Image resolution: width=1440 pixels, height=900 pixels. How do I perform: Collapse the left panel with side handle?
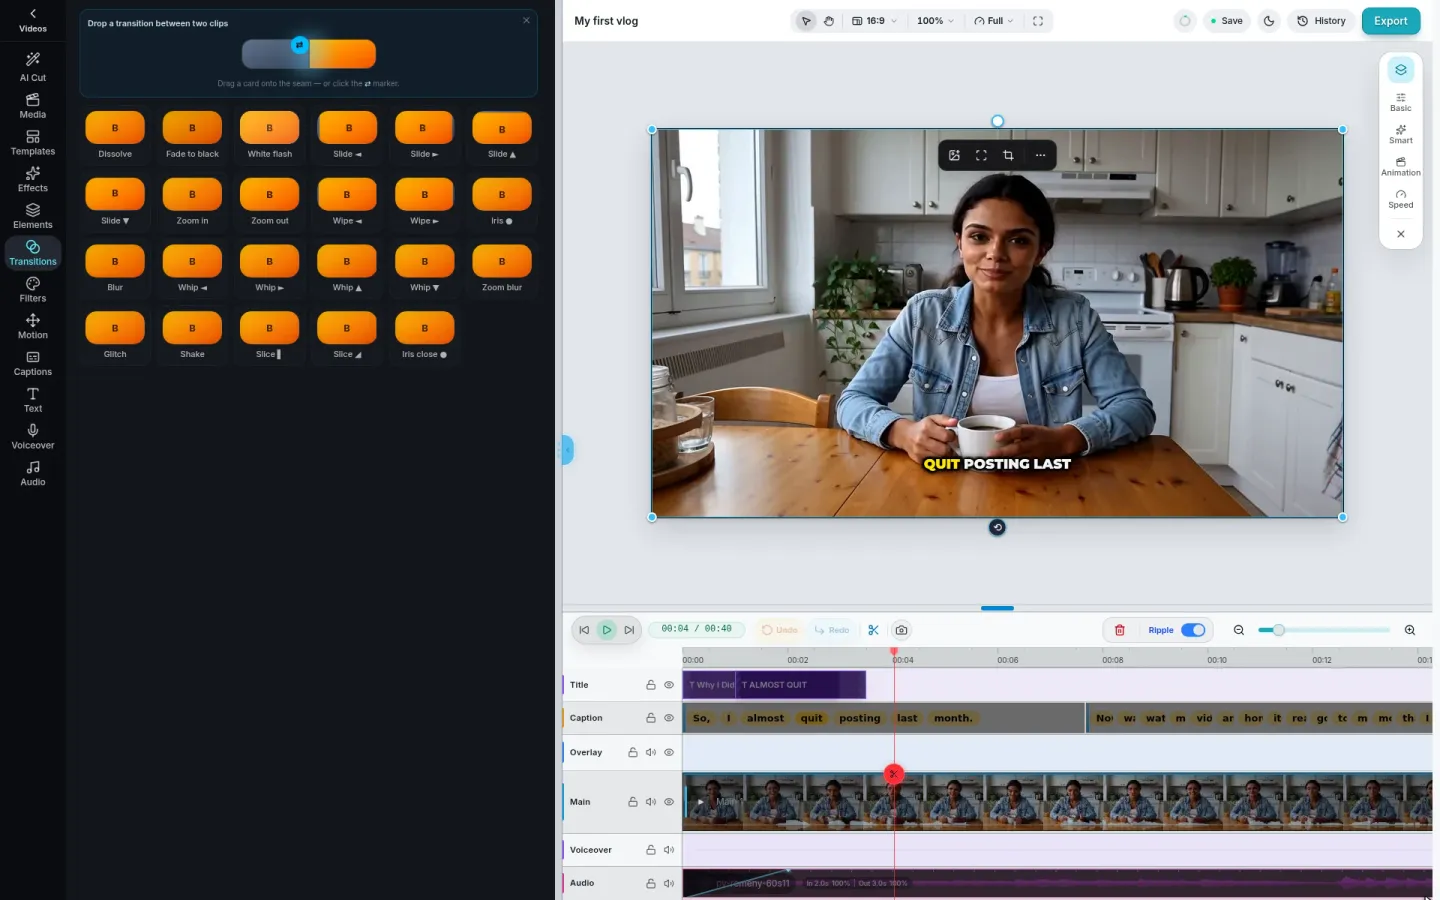click(x=567, y=450)
